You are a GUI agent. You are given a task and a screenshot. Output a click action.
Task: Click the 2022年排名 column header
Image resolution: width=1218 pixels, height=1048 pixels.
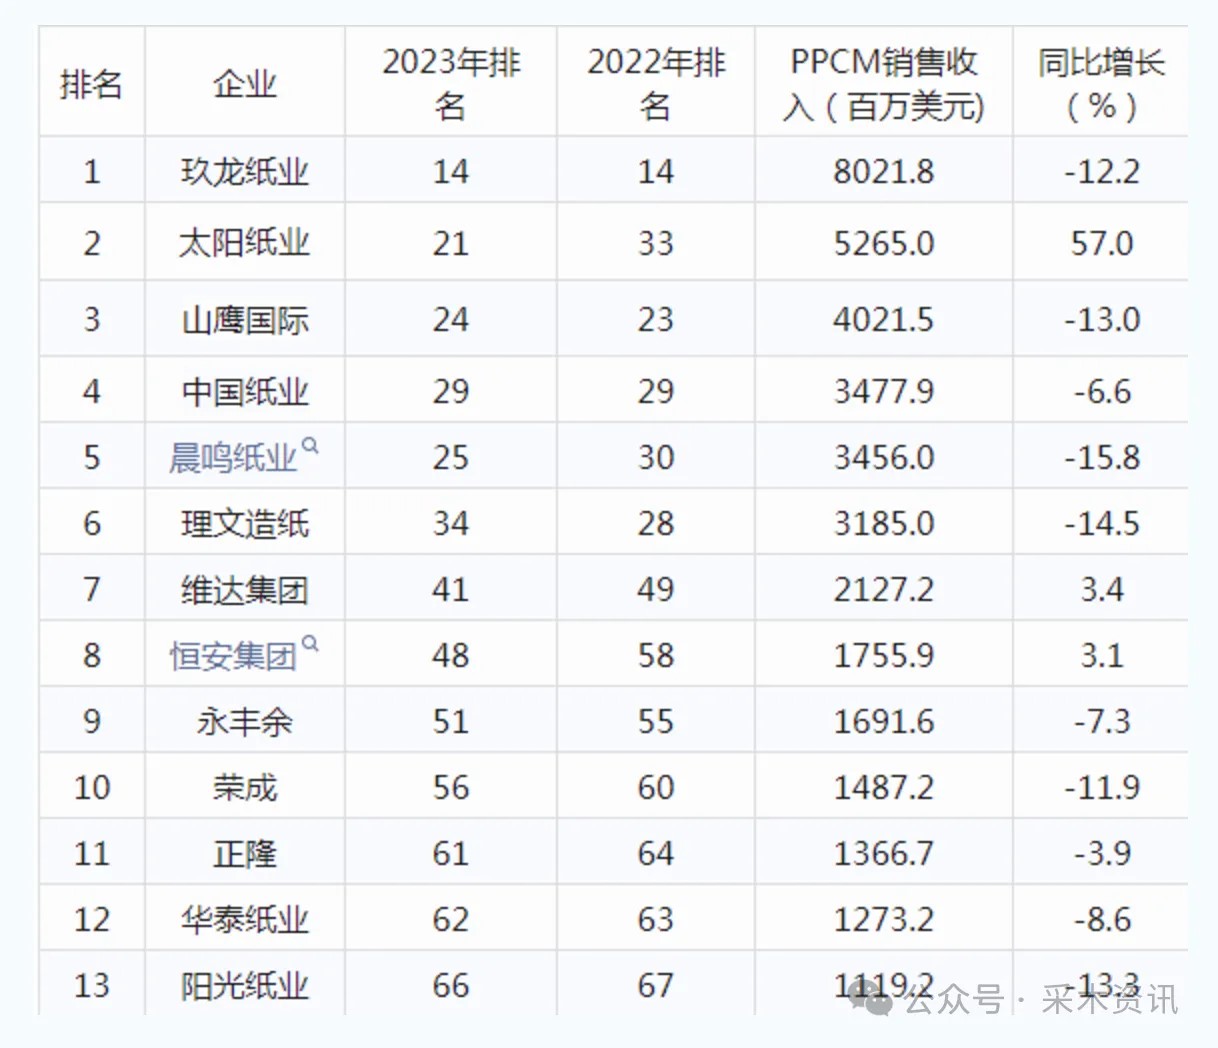(x=653, y=82)
